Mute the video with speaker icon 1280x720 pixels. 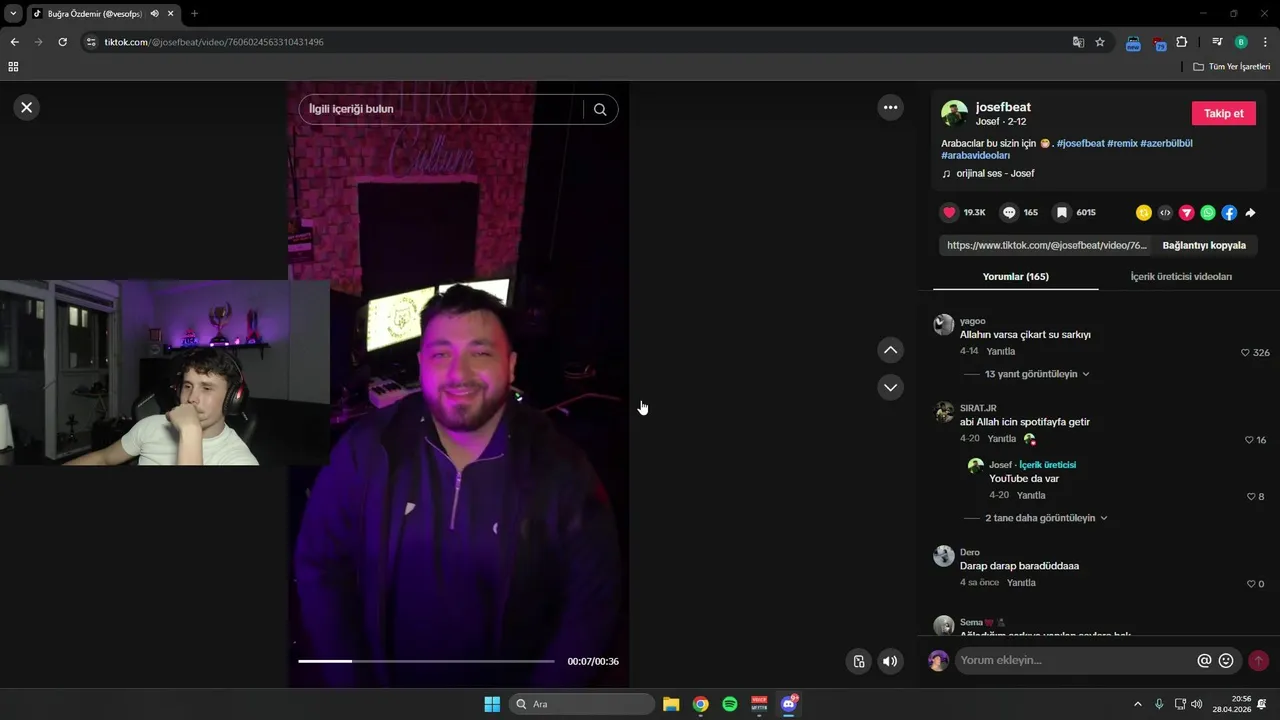pos(890,661)
